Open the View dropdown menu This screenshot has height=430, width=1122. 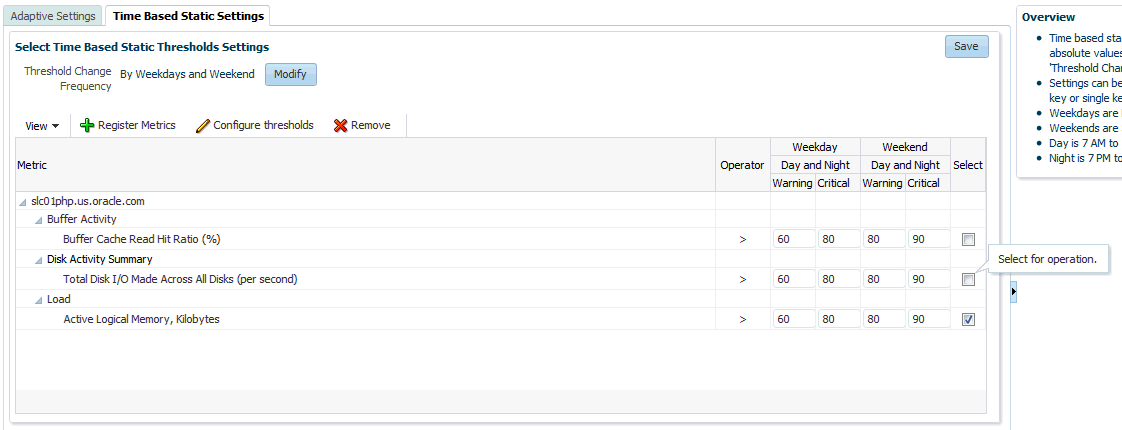click(x=42, y=126)
